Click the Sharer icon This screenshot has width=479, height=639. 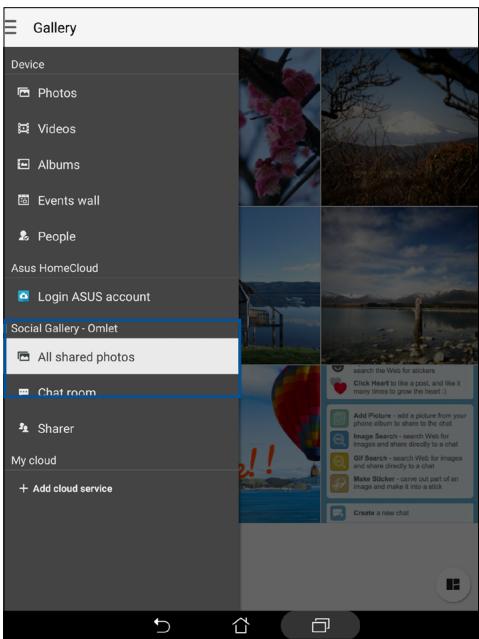pos(24,428)
